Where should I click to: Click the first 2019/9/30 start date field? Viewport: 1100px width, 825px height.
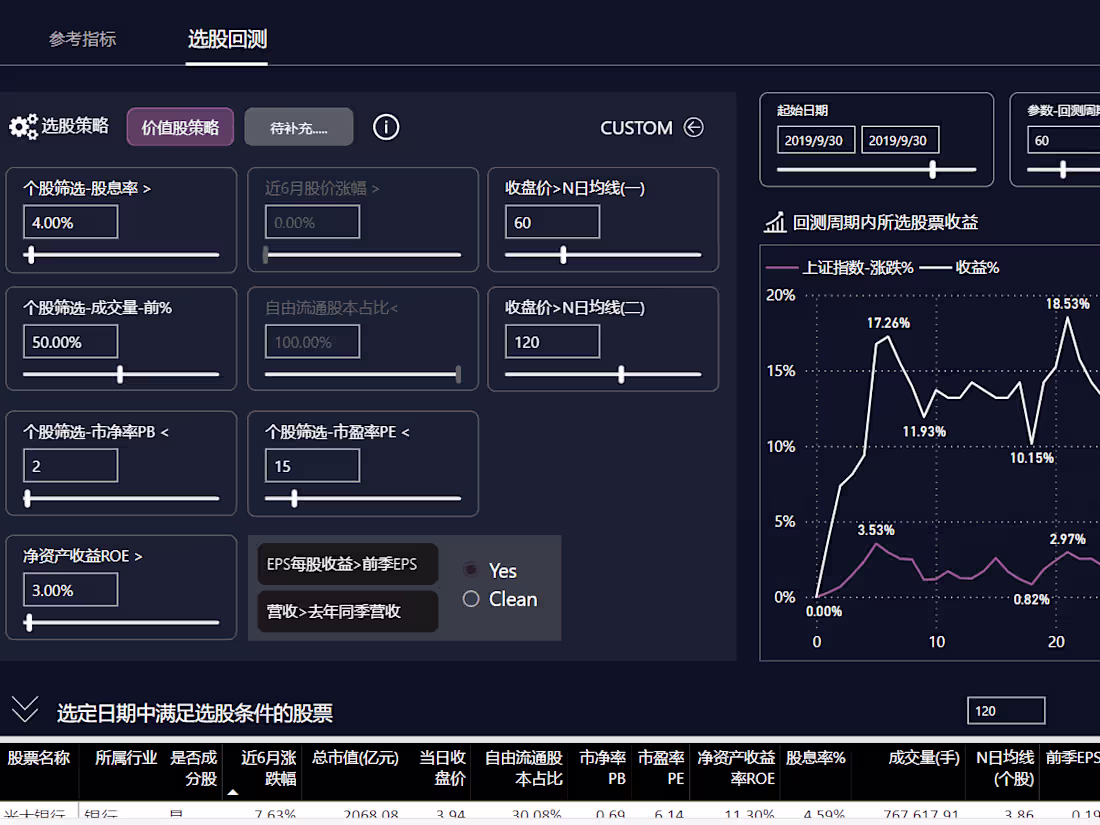coord(816,140)
